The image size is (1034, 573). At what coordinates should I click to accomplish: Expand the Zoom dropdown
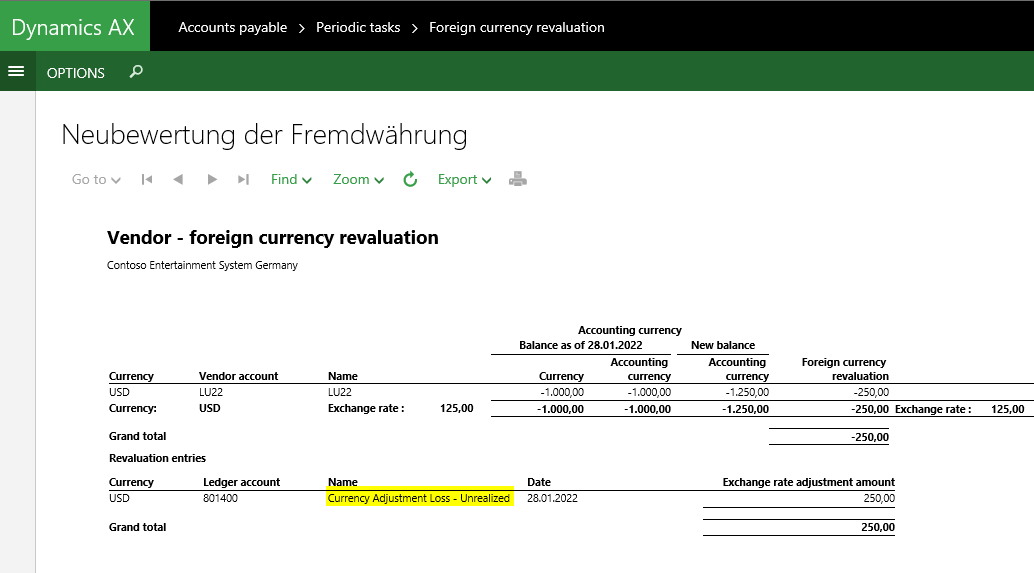coord(358,180)
